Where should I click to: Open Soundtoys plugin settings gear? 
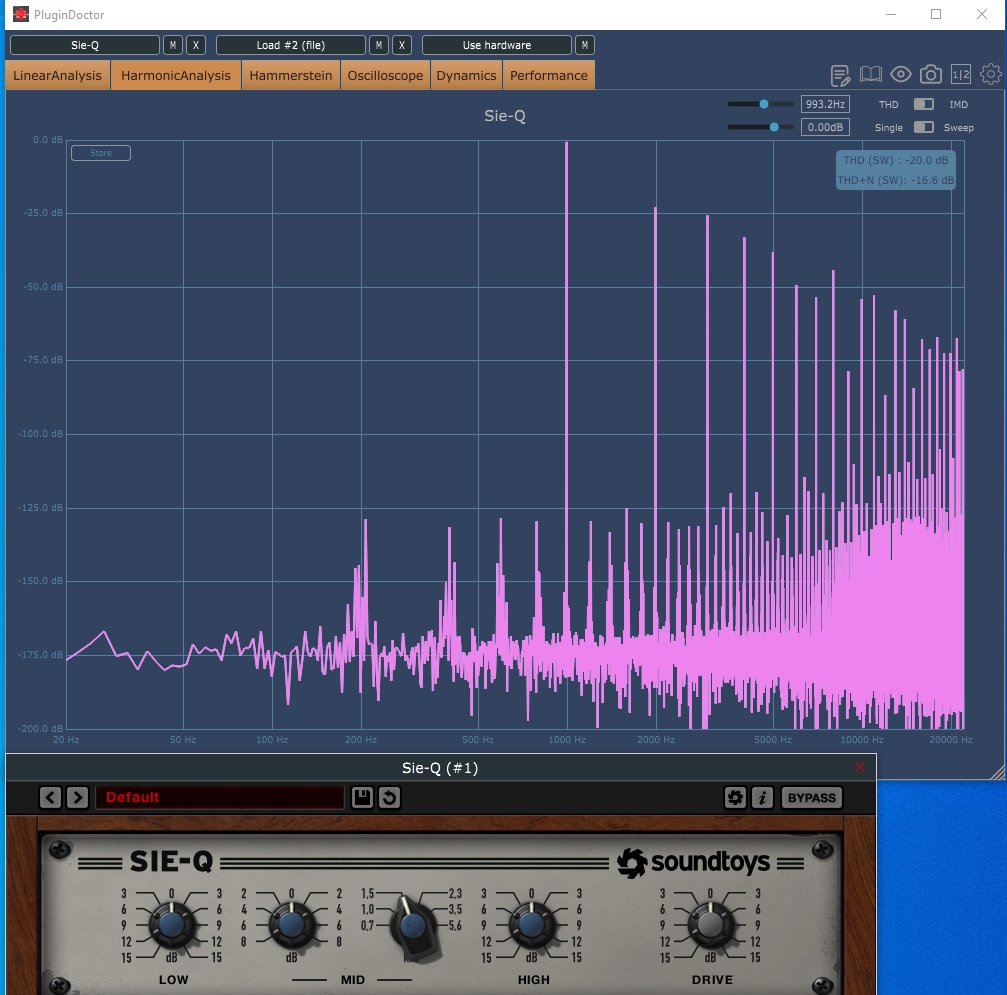[x=735, y=797]
